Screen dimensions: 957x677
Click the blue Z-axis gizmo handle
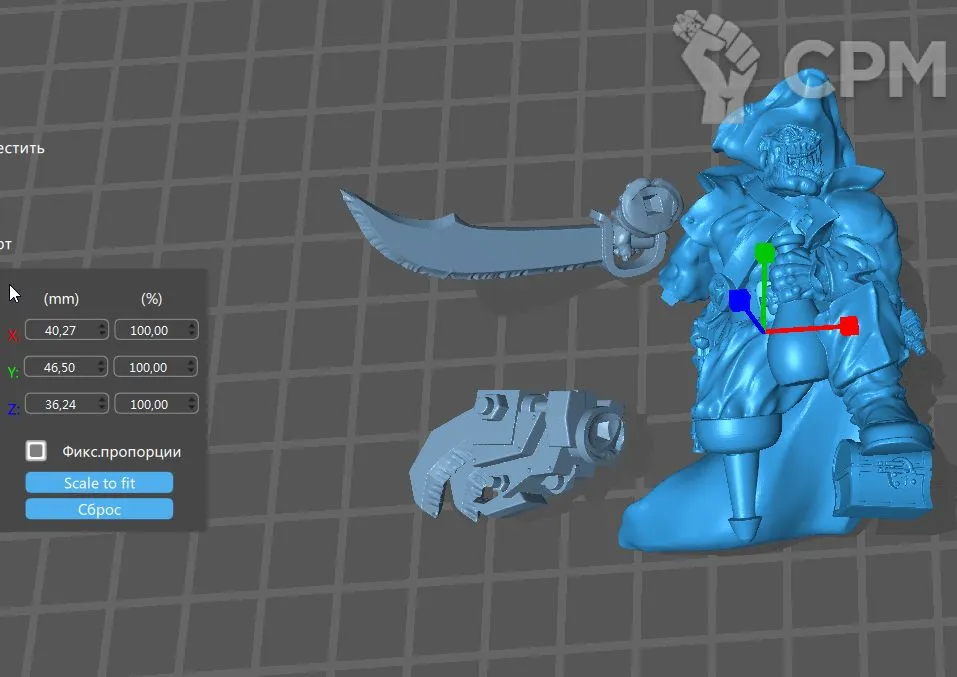tap(739, 300)
